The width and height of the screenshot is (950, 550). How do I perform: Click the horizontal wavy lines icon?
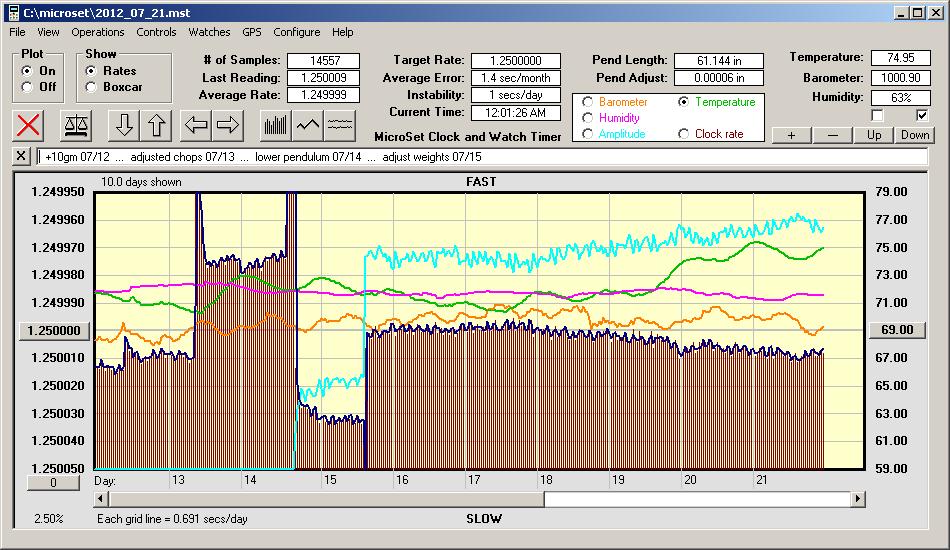(x=340, y=125)
